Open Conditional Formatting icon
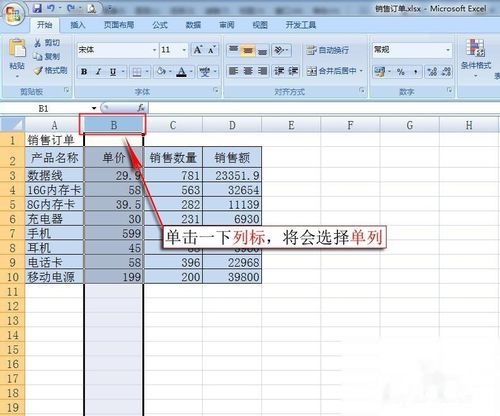This screenshot has width=500, height=416. click(475, 48)
